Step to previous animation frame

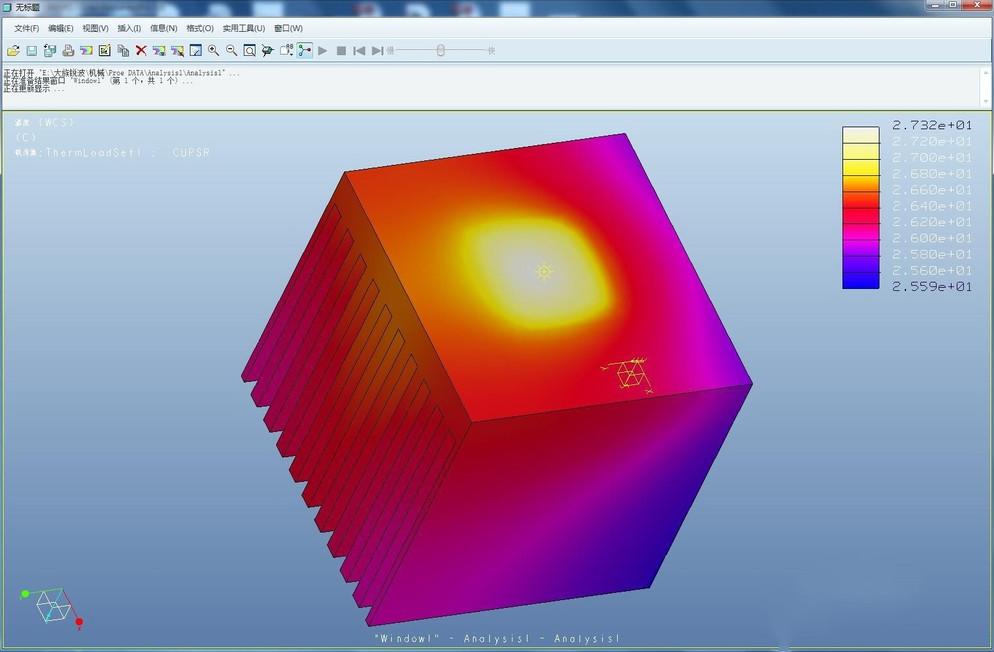[359, 51]
